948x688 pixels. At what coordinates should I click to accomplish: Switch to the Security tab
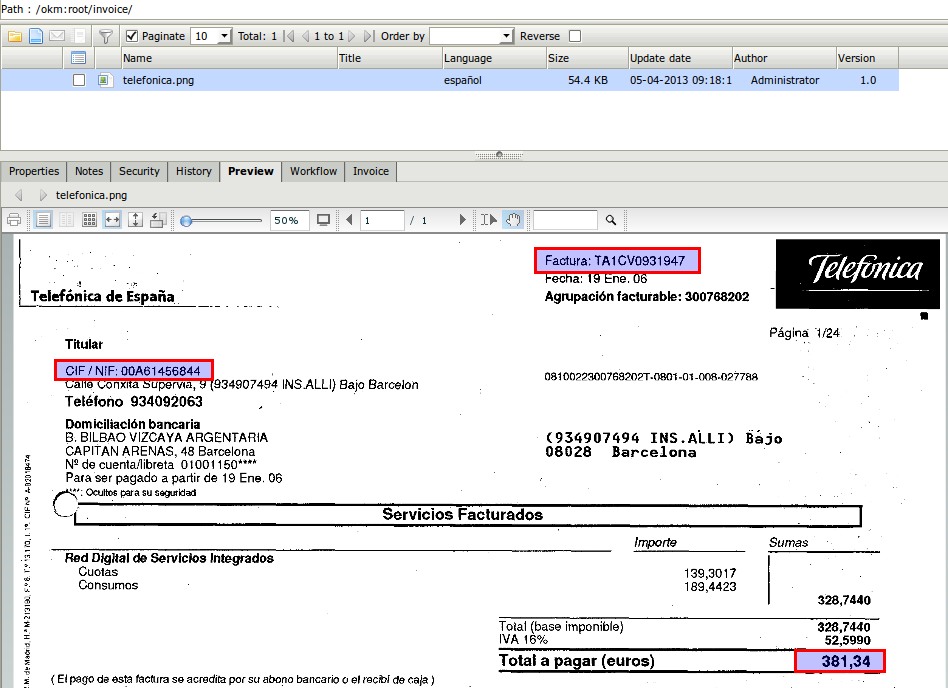tap(139, 171)
